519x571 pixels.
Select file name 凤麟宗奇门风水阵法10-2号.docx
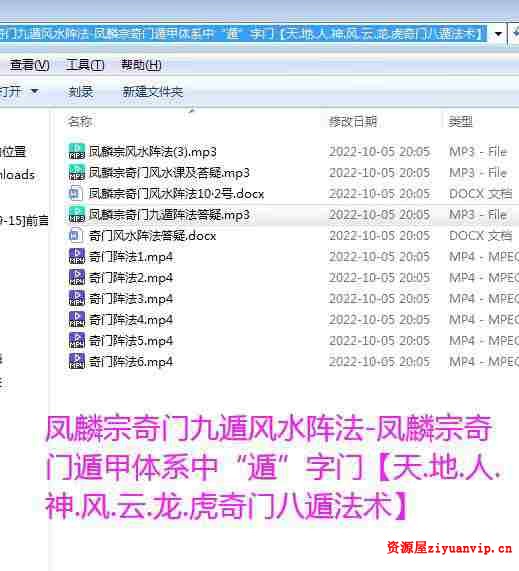tap(176, 194)
